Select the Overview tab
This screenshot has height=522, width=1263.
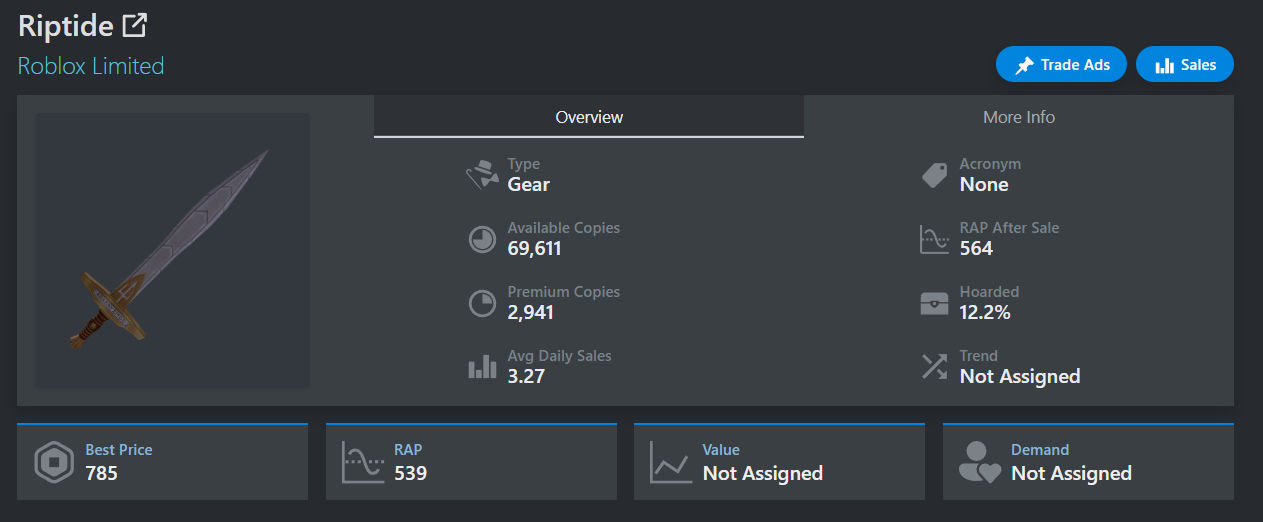589,117
